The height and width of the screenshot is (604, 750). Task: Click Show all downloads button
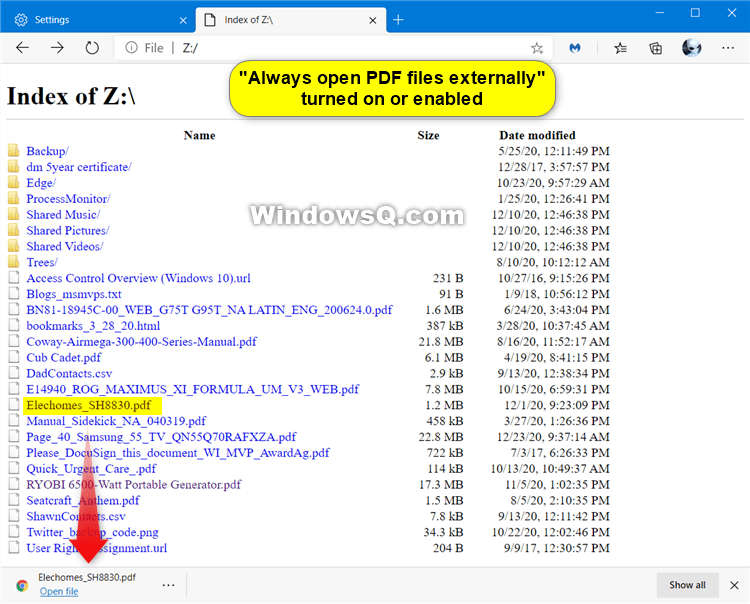(687, 585)
